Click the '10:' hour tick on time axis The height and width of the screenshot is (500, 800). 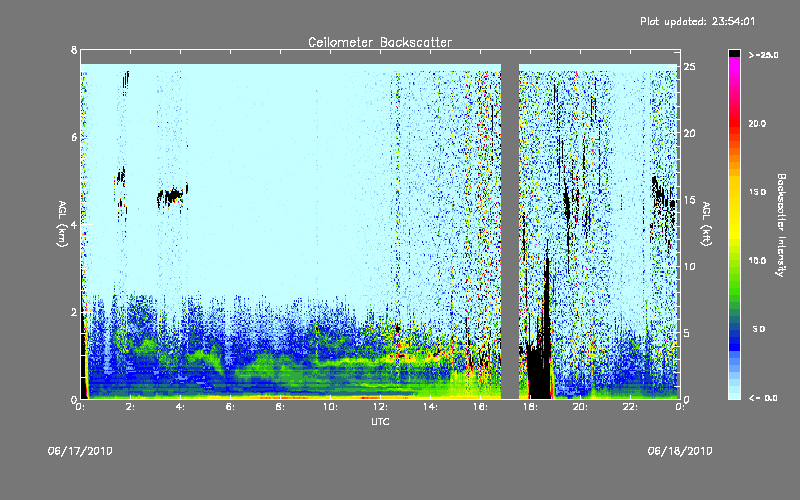(330, 407)
